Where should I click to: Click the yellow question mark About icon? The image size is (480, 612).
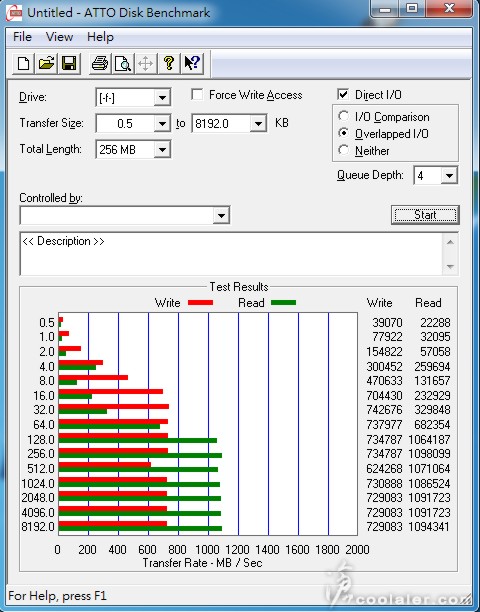coord(169,63)
